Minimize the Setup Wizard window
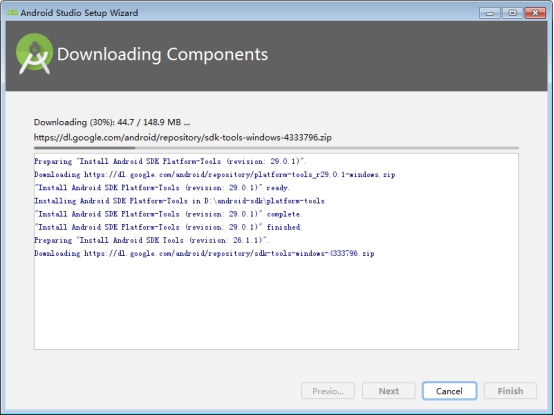The height and width of the screenshot is (415, 554). [490, 13]
